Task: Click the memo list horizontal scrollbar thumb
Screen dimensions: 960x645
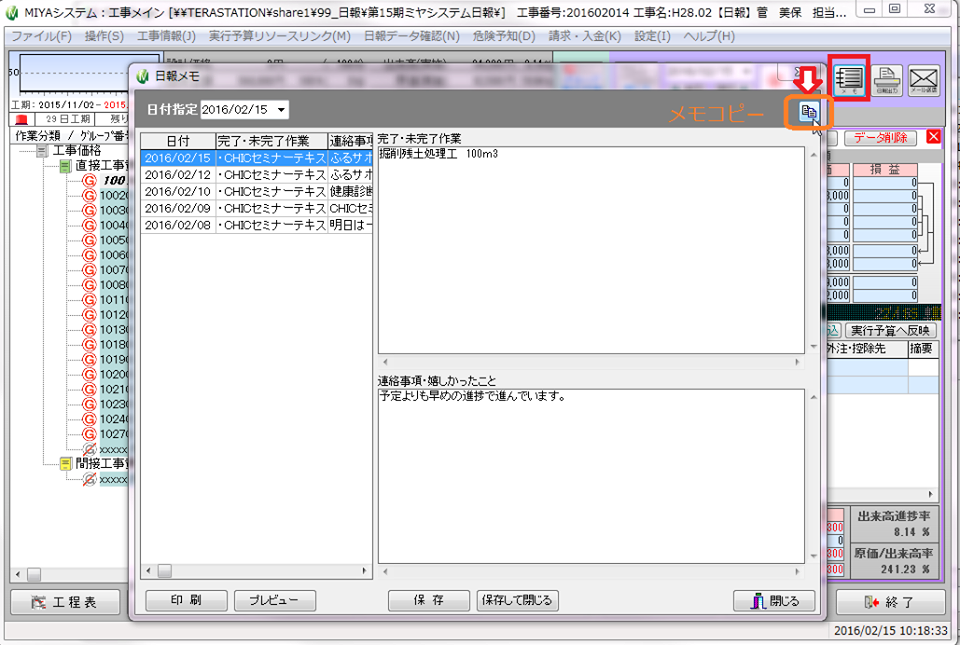Action: tap(165, 571)
